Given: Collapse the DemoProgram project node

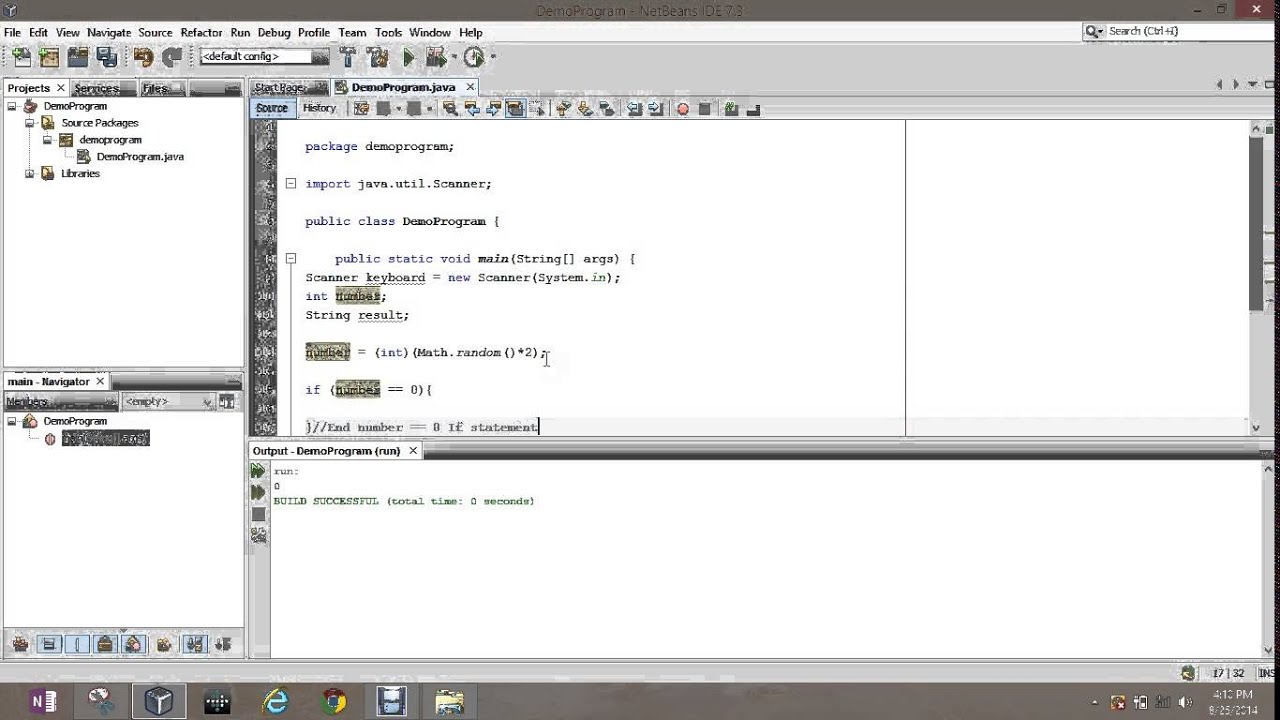Looking at the screenshot, I should pyautogui.click(x=12, y=106).
